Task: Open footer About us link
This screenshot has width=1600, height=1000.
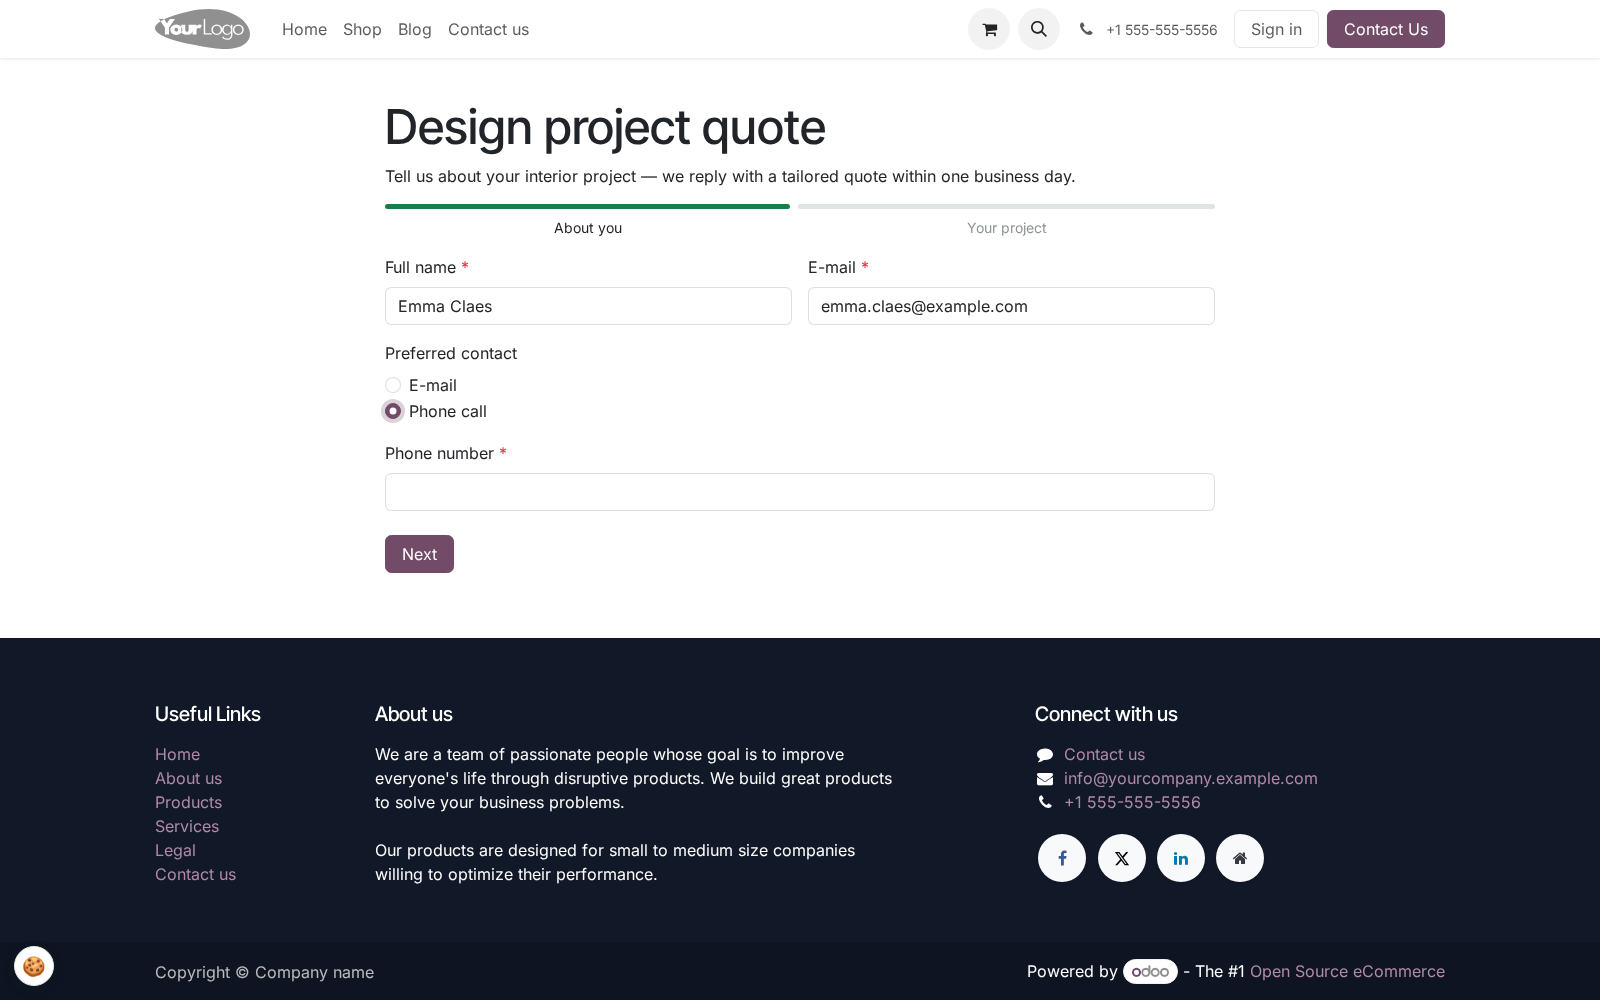Action: (x=188, y=778)
